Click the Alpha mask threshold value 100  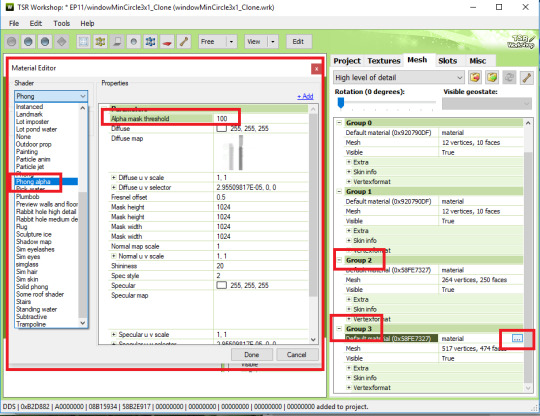(222, 118)
